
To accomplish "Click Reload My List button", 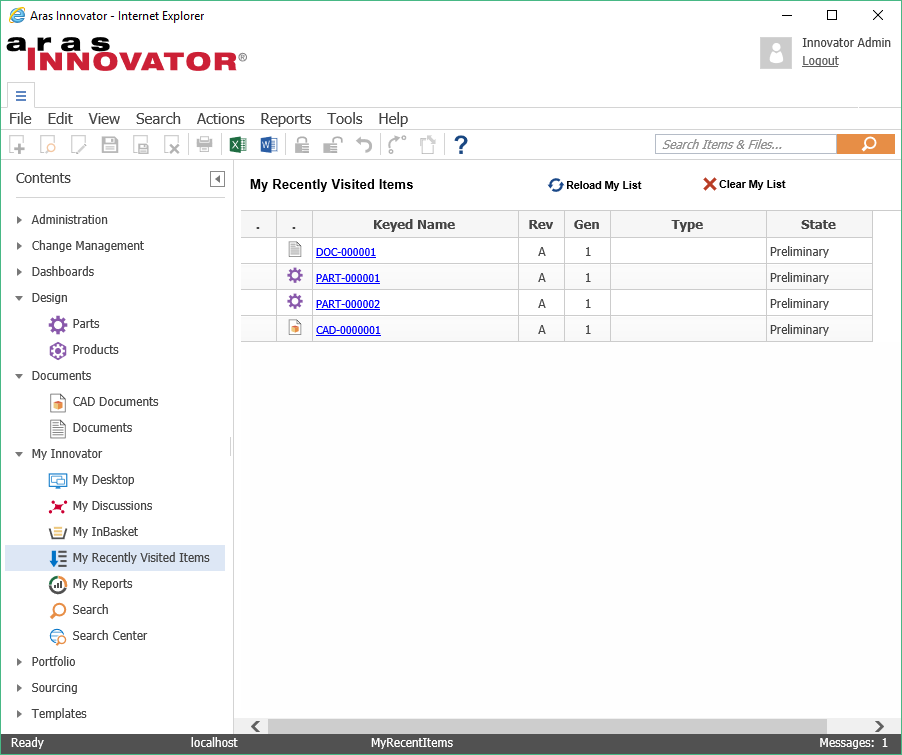I will (x=595, y=185).
